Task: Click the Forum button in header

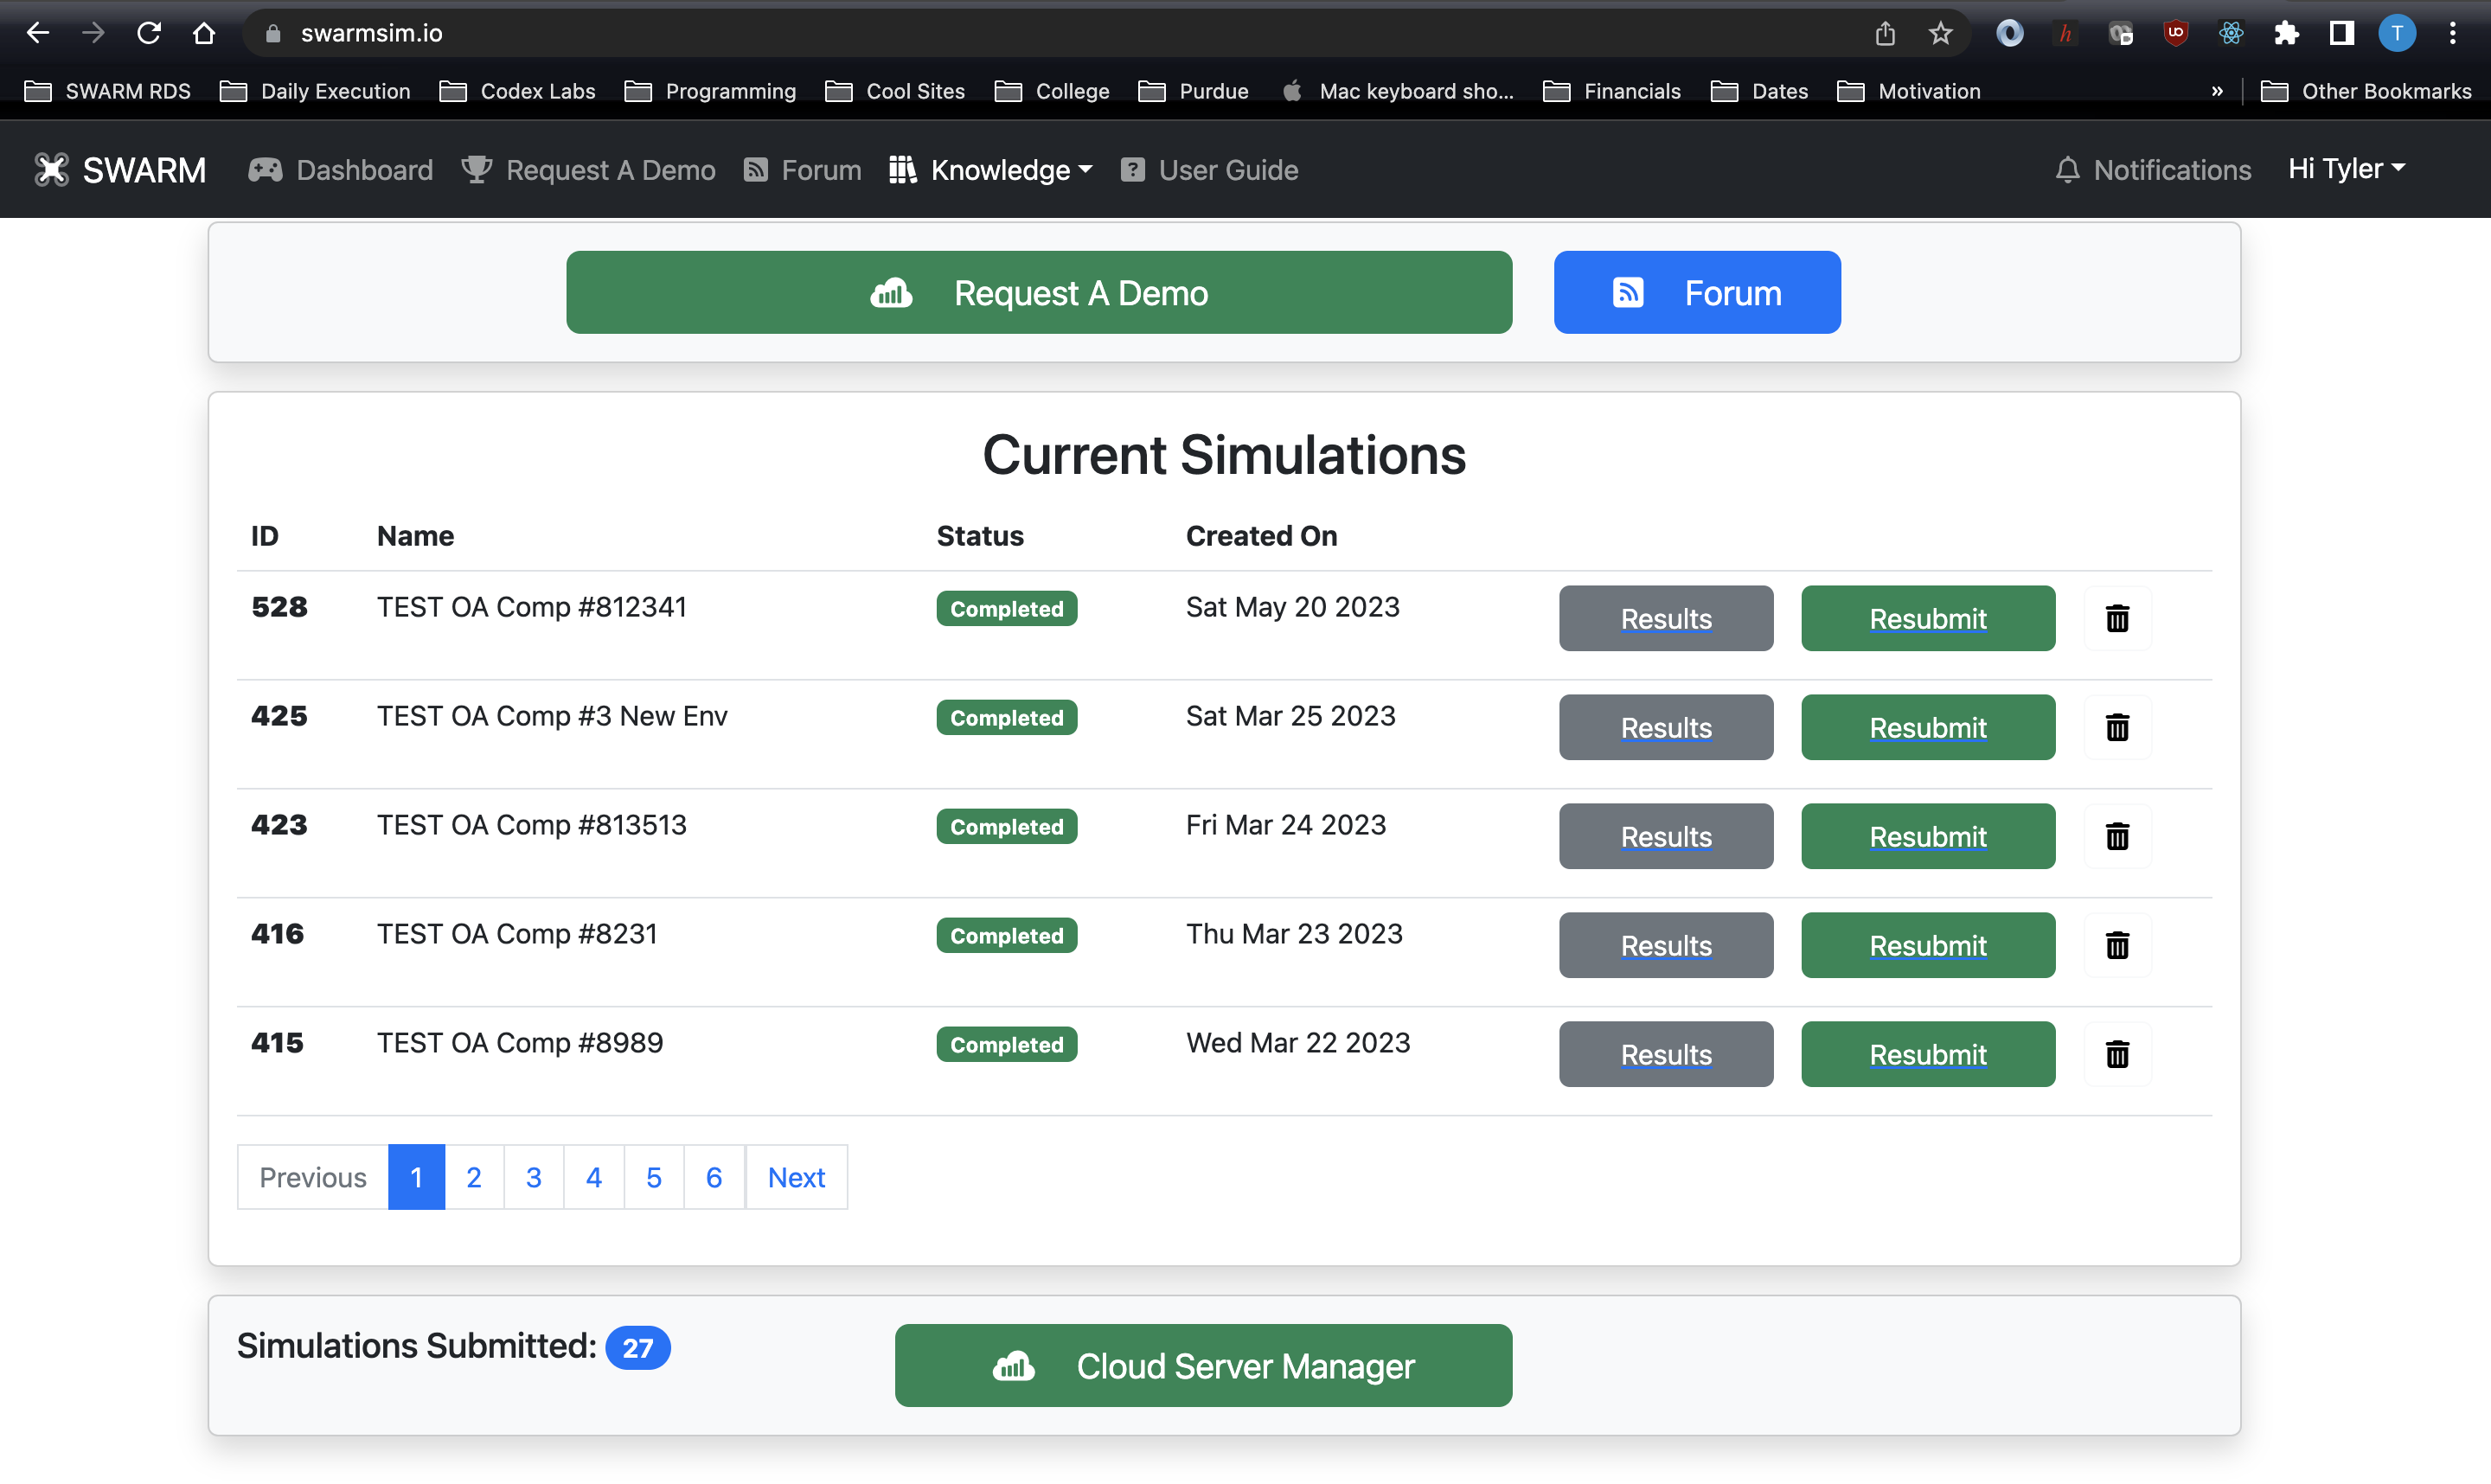Action: [x=818, y=170]
